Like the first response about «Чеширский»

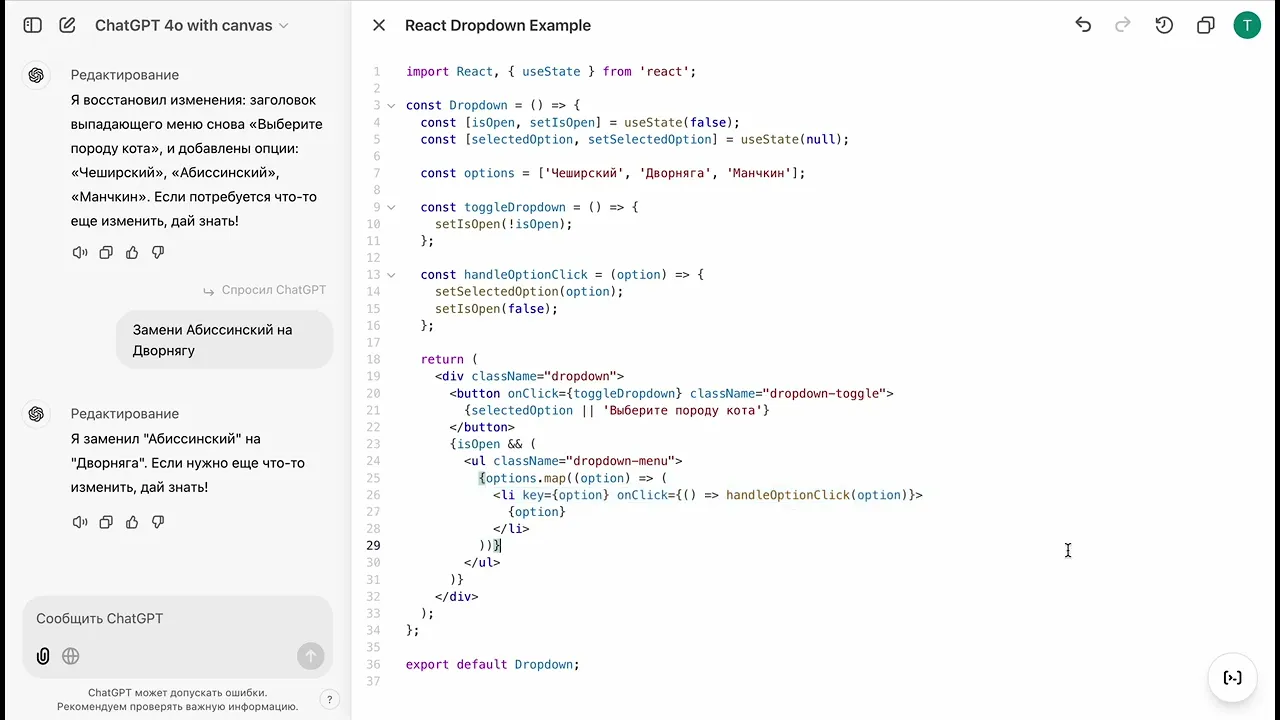132,253
